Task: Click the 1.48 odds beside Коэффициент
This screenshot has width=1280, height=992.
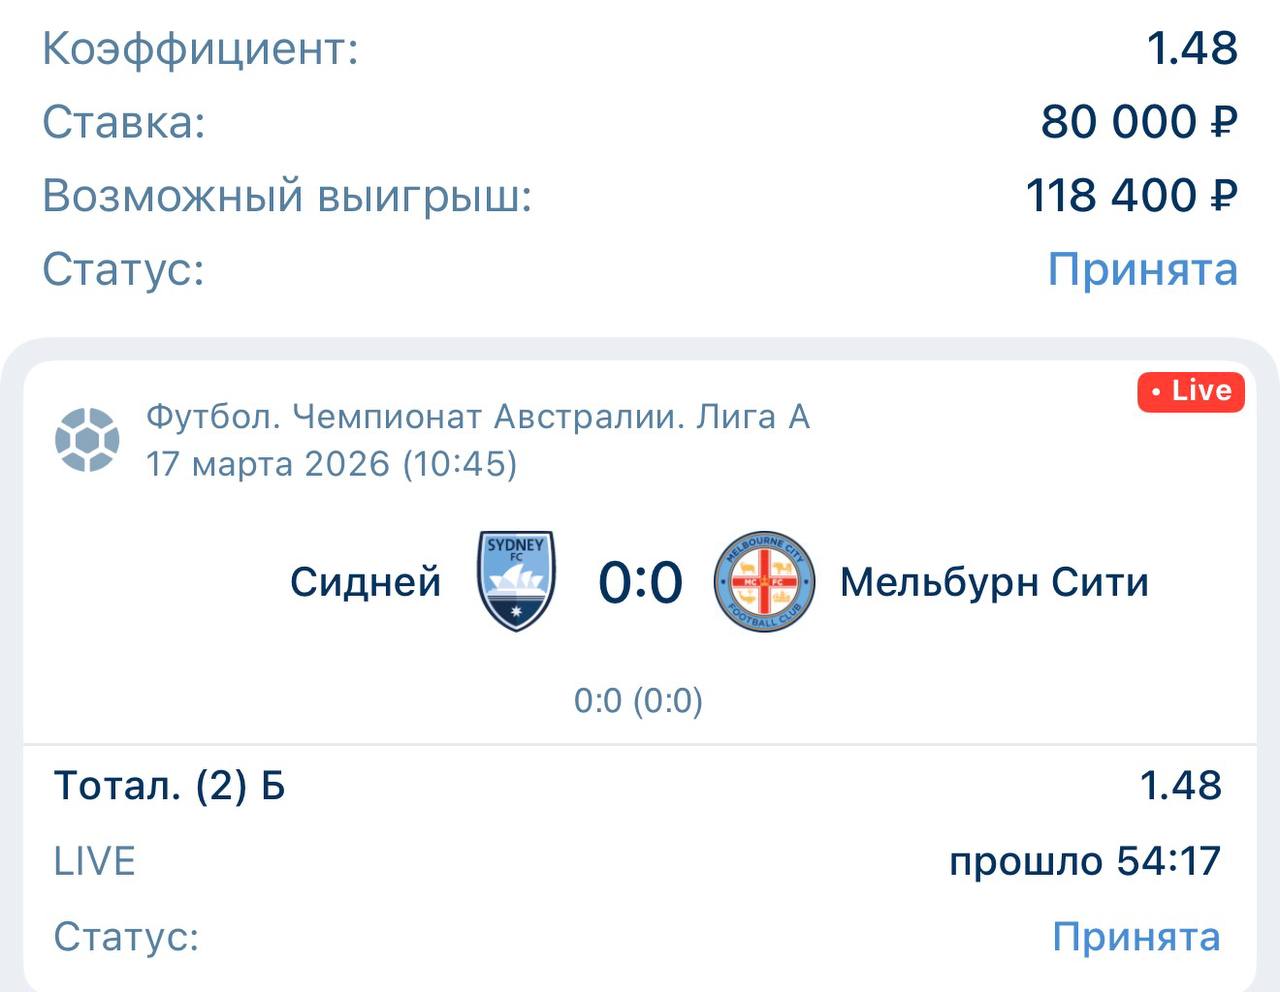Action: (1192, 48)
